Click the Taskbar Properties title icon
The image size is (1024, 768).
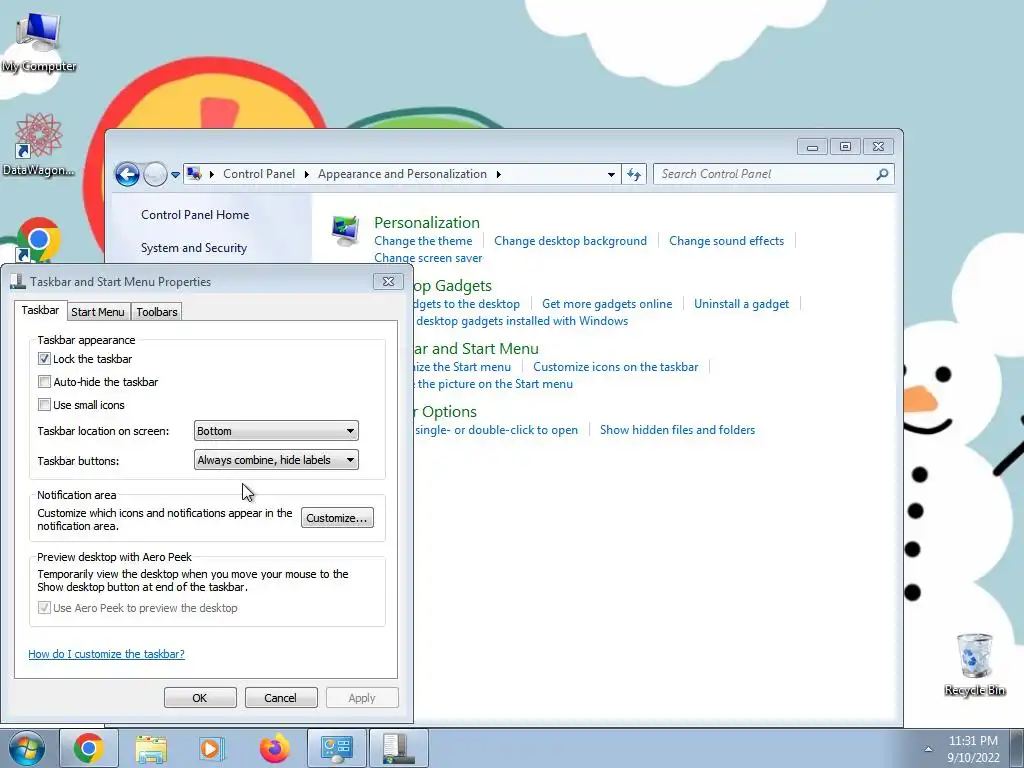pos(18,281)
